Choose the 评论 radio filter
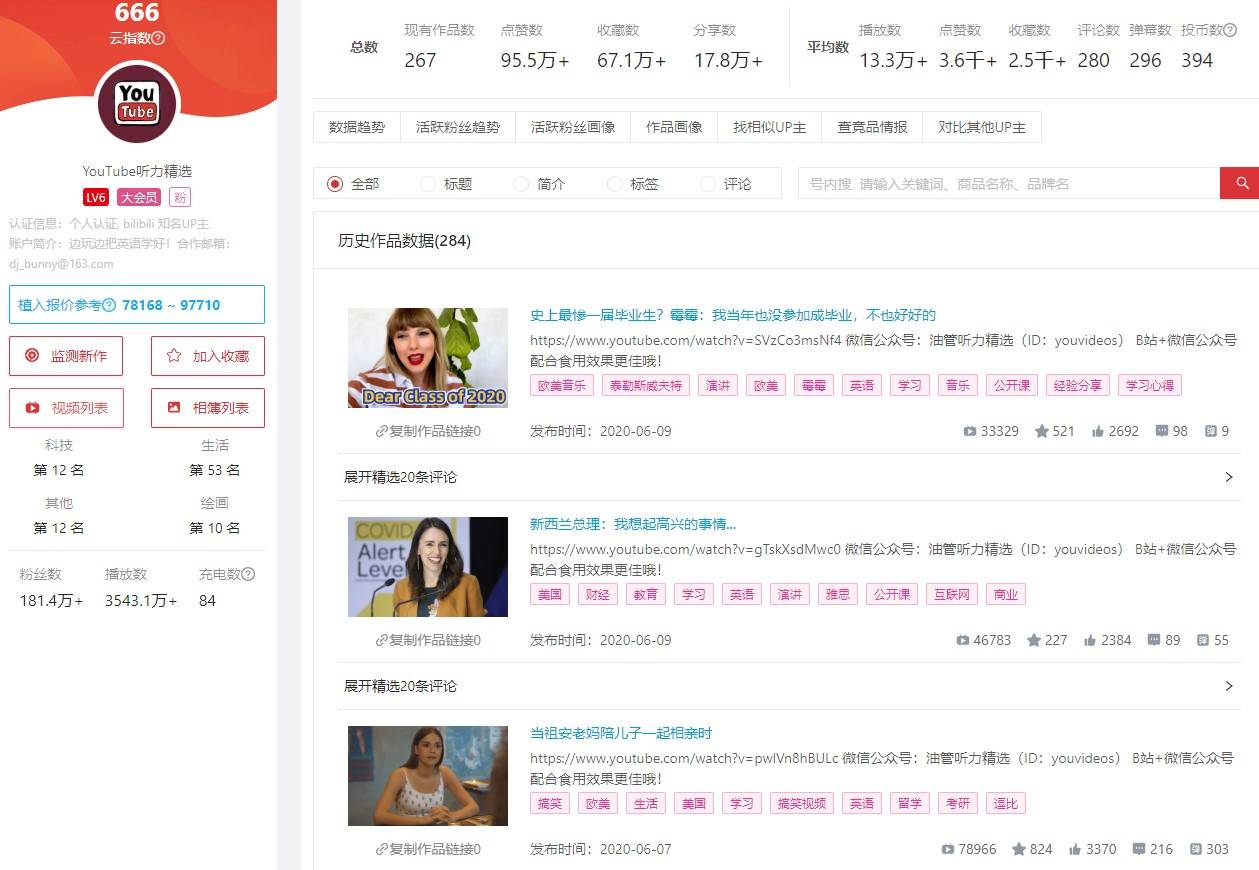1259x870 pixels. (708, 184)
